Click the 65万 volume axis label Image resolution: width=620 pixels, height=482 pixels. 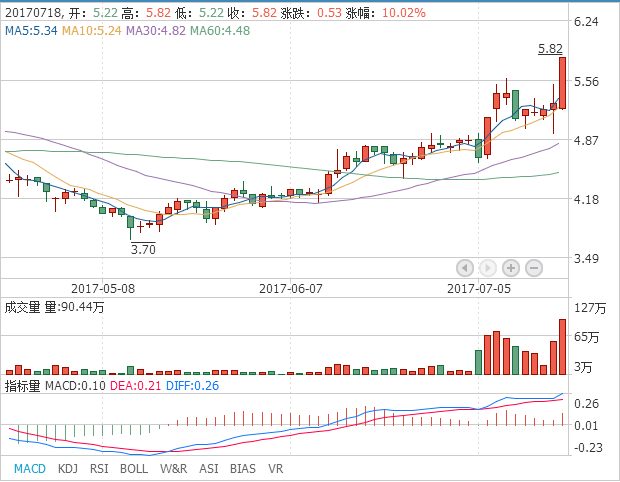[586, 337]
